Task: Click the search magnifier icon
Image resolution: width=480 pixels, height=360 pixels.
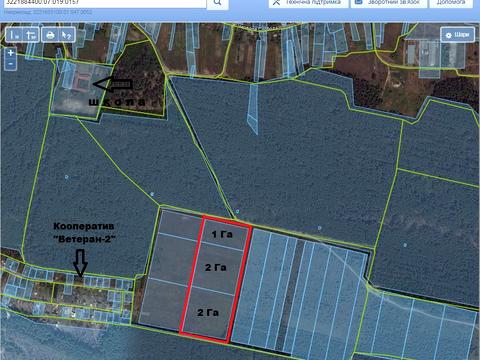Action: click(x=217, y=3)
